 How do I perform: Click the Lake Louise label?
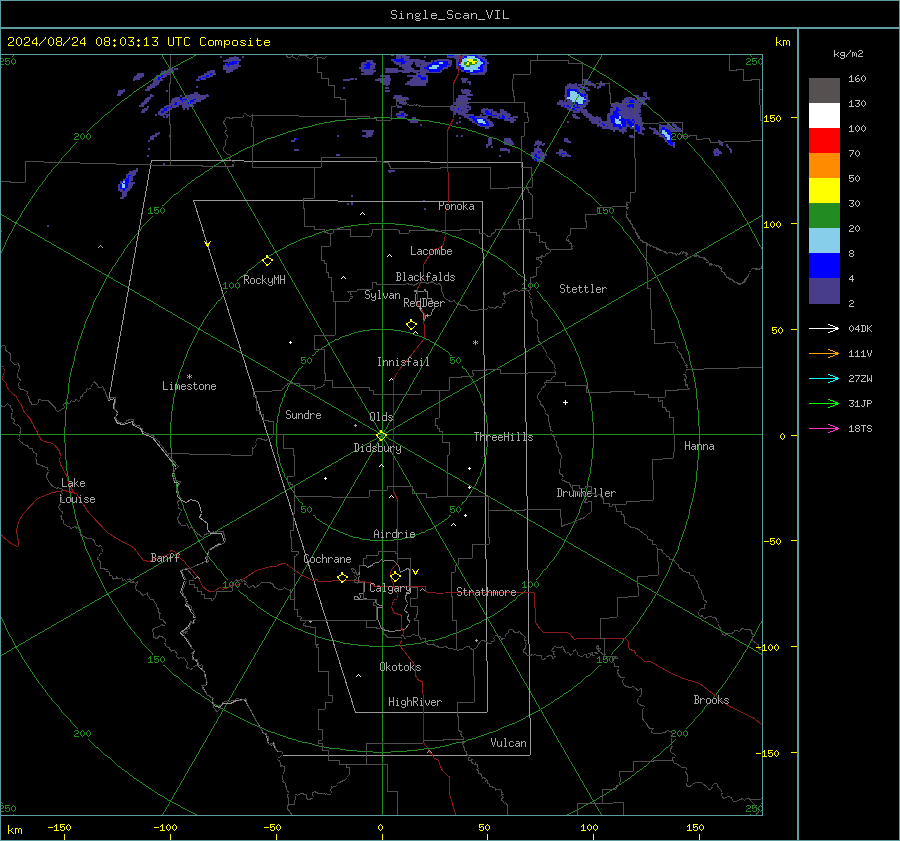pos(77,491)
